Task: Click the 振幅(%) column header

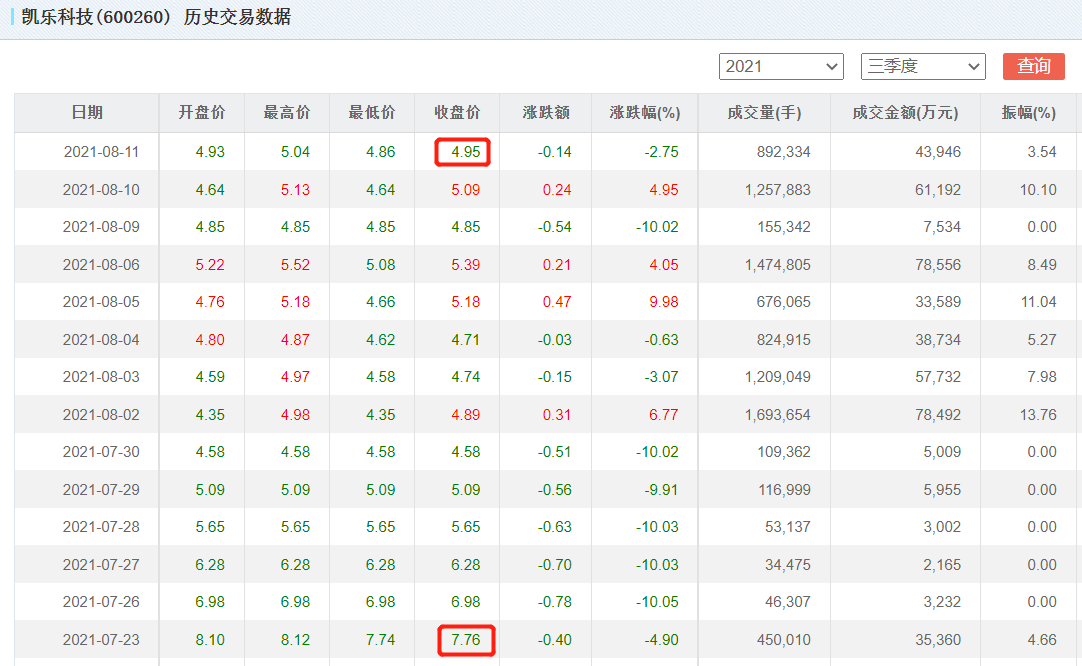Action: [x=1028, y=112]
